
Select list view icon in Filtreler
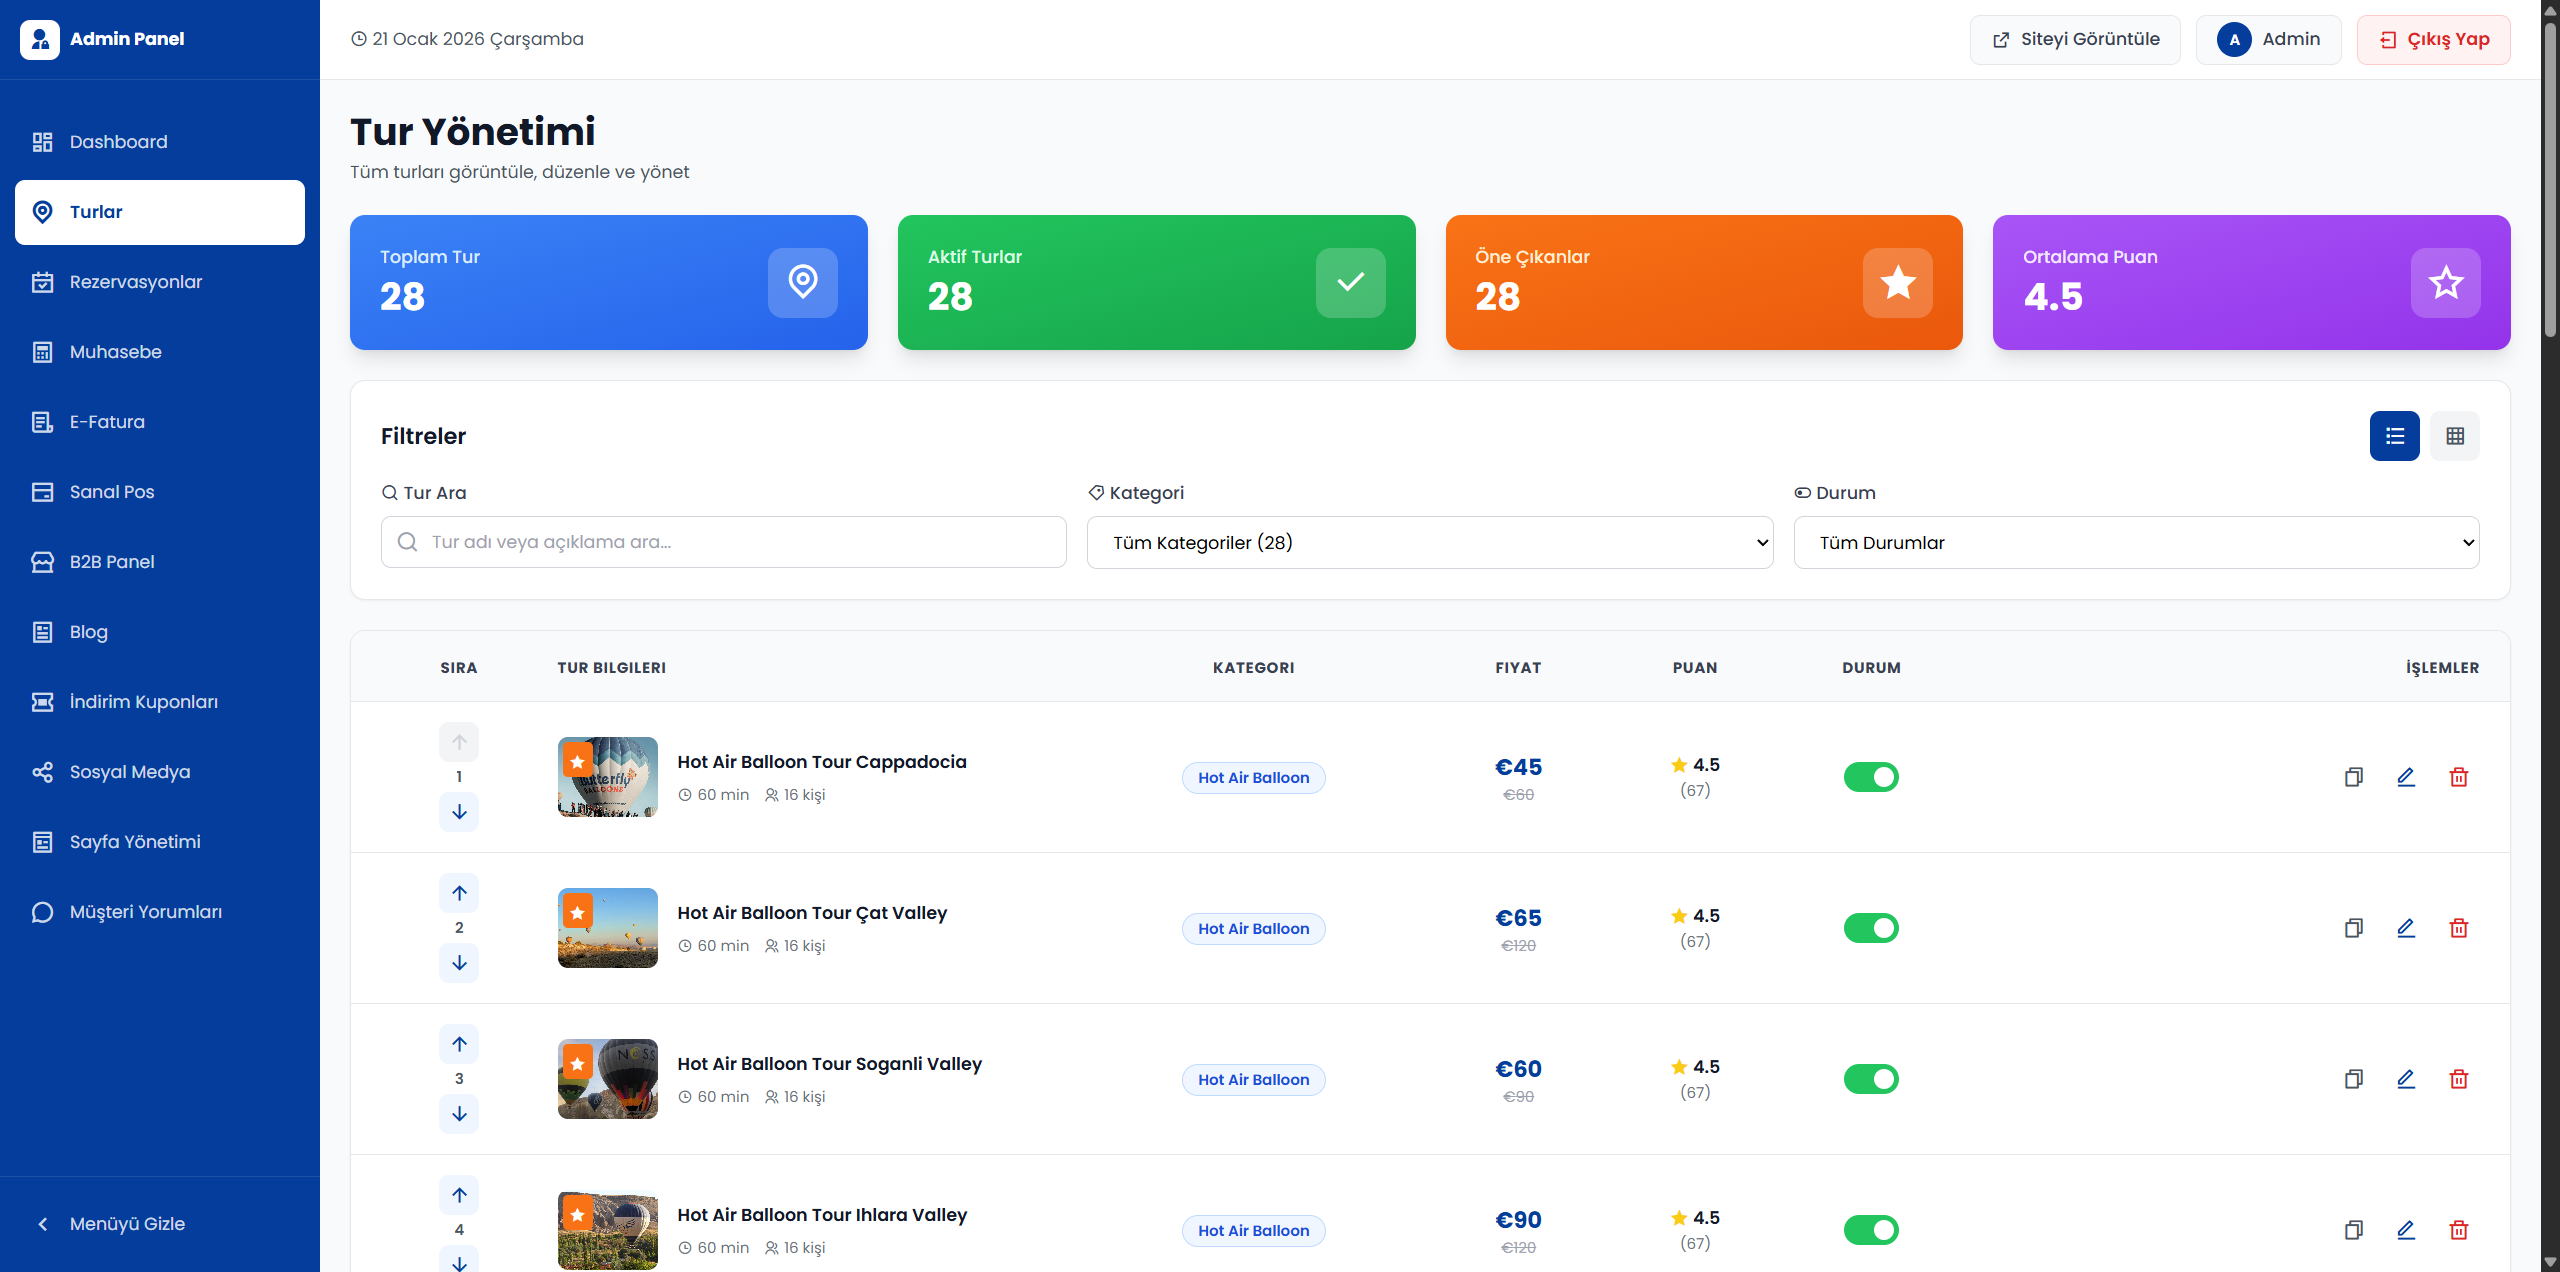(x=2394, y=436)
